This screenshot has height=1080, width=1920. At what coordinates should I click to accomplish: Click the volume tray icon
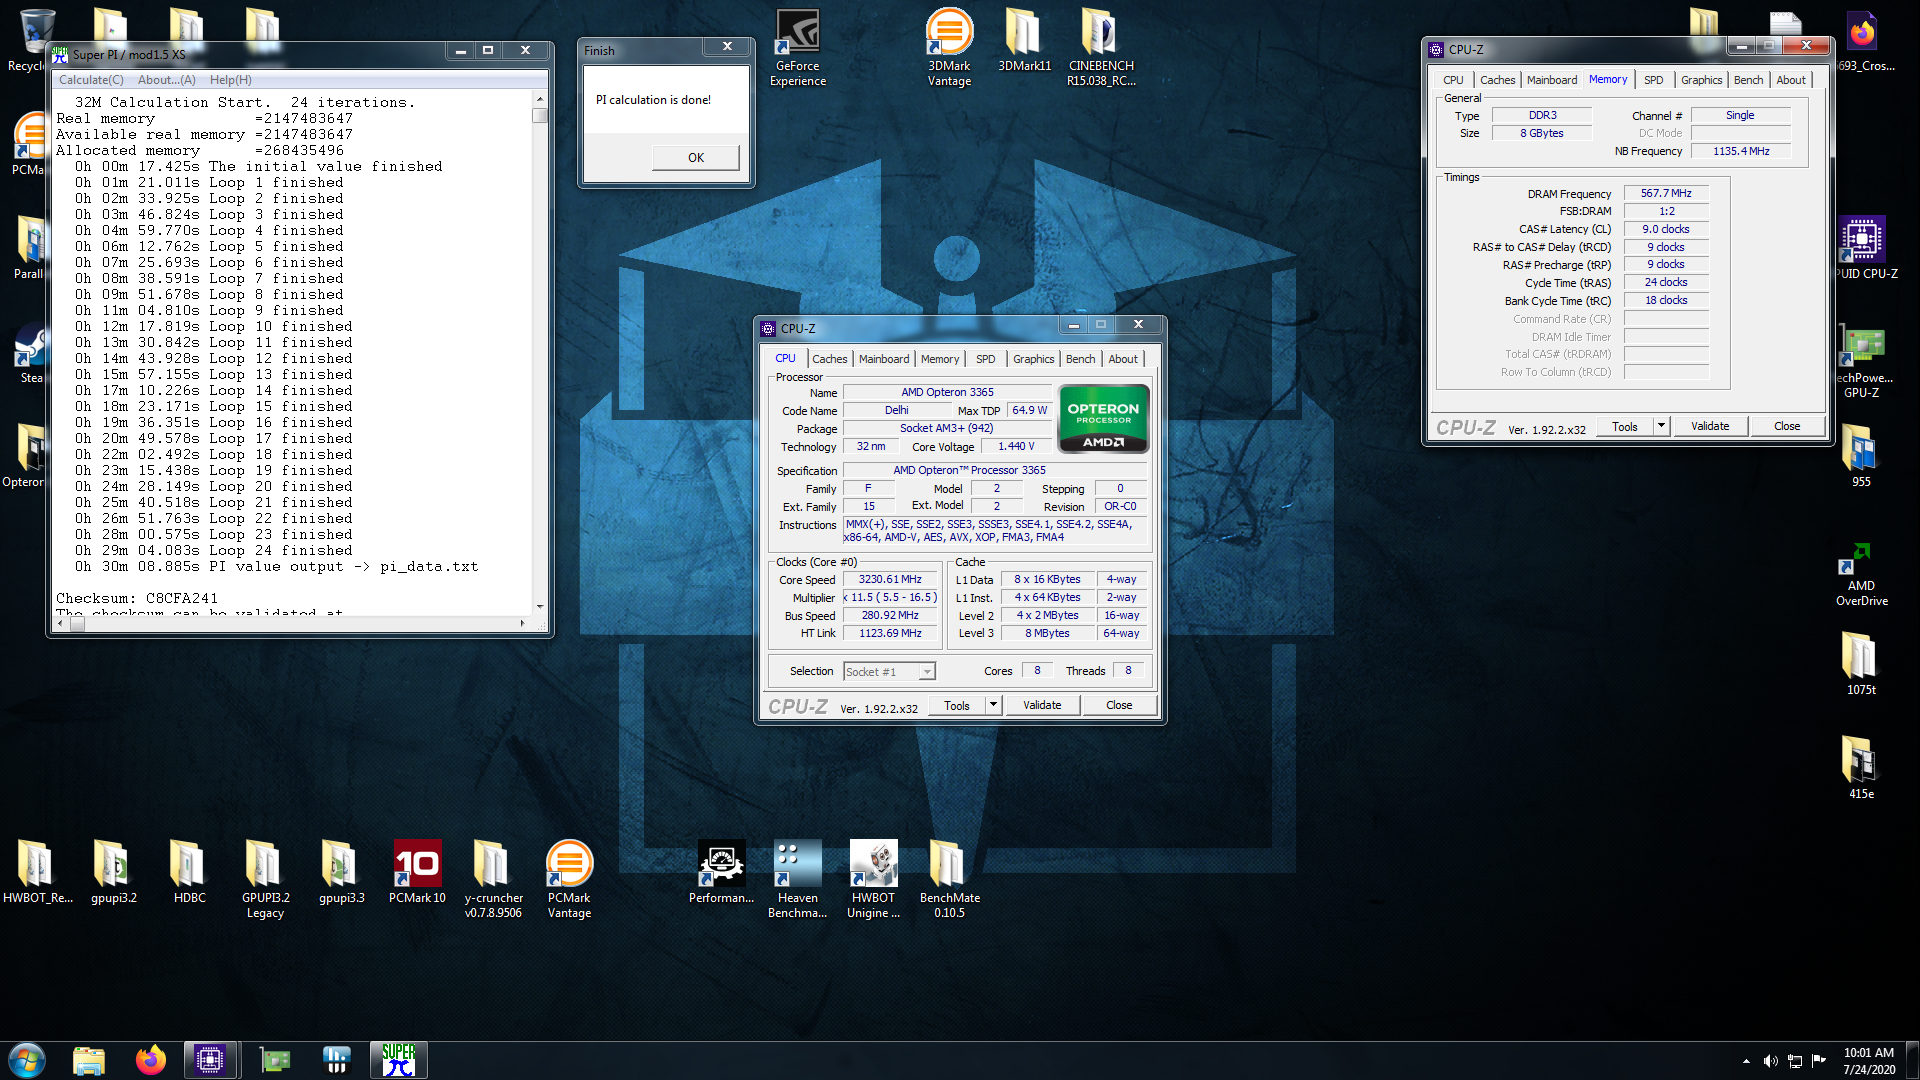(x=1770, y=1061)
